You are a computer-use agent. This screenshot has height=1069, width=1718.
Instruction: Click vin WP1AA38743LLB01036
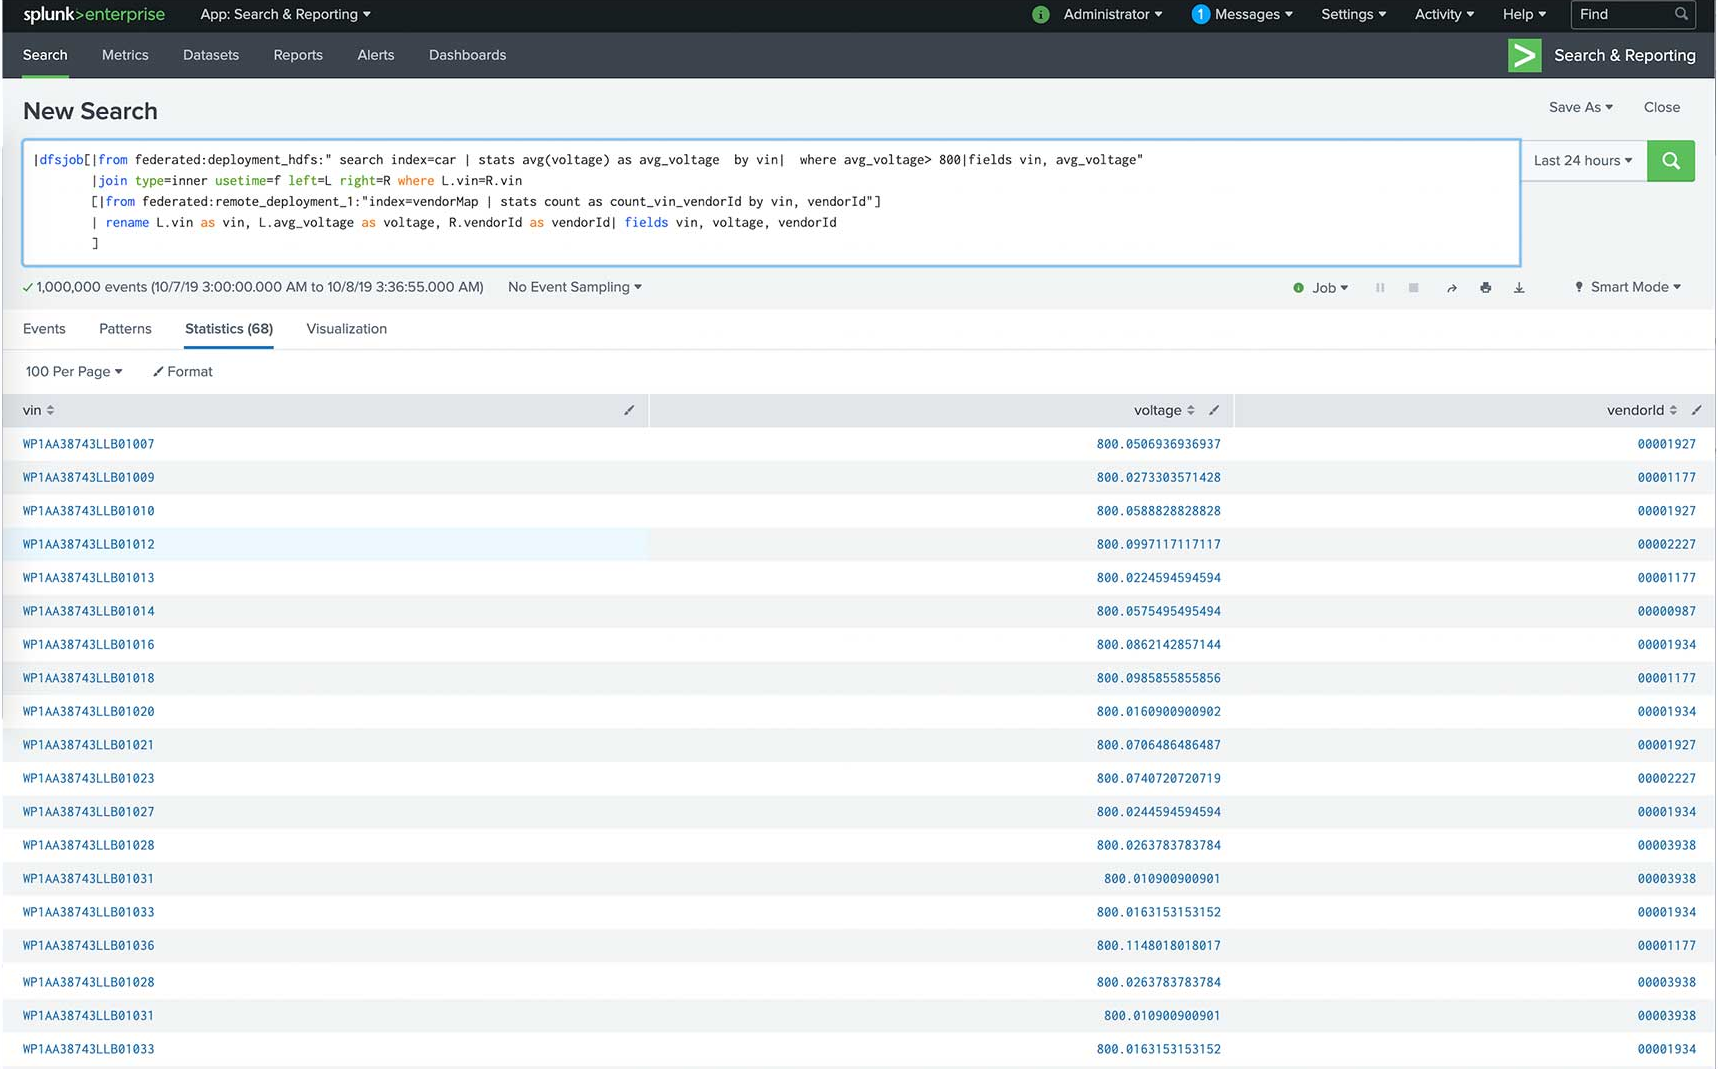tap(88, 945)
